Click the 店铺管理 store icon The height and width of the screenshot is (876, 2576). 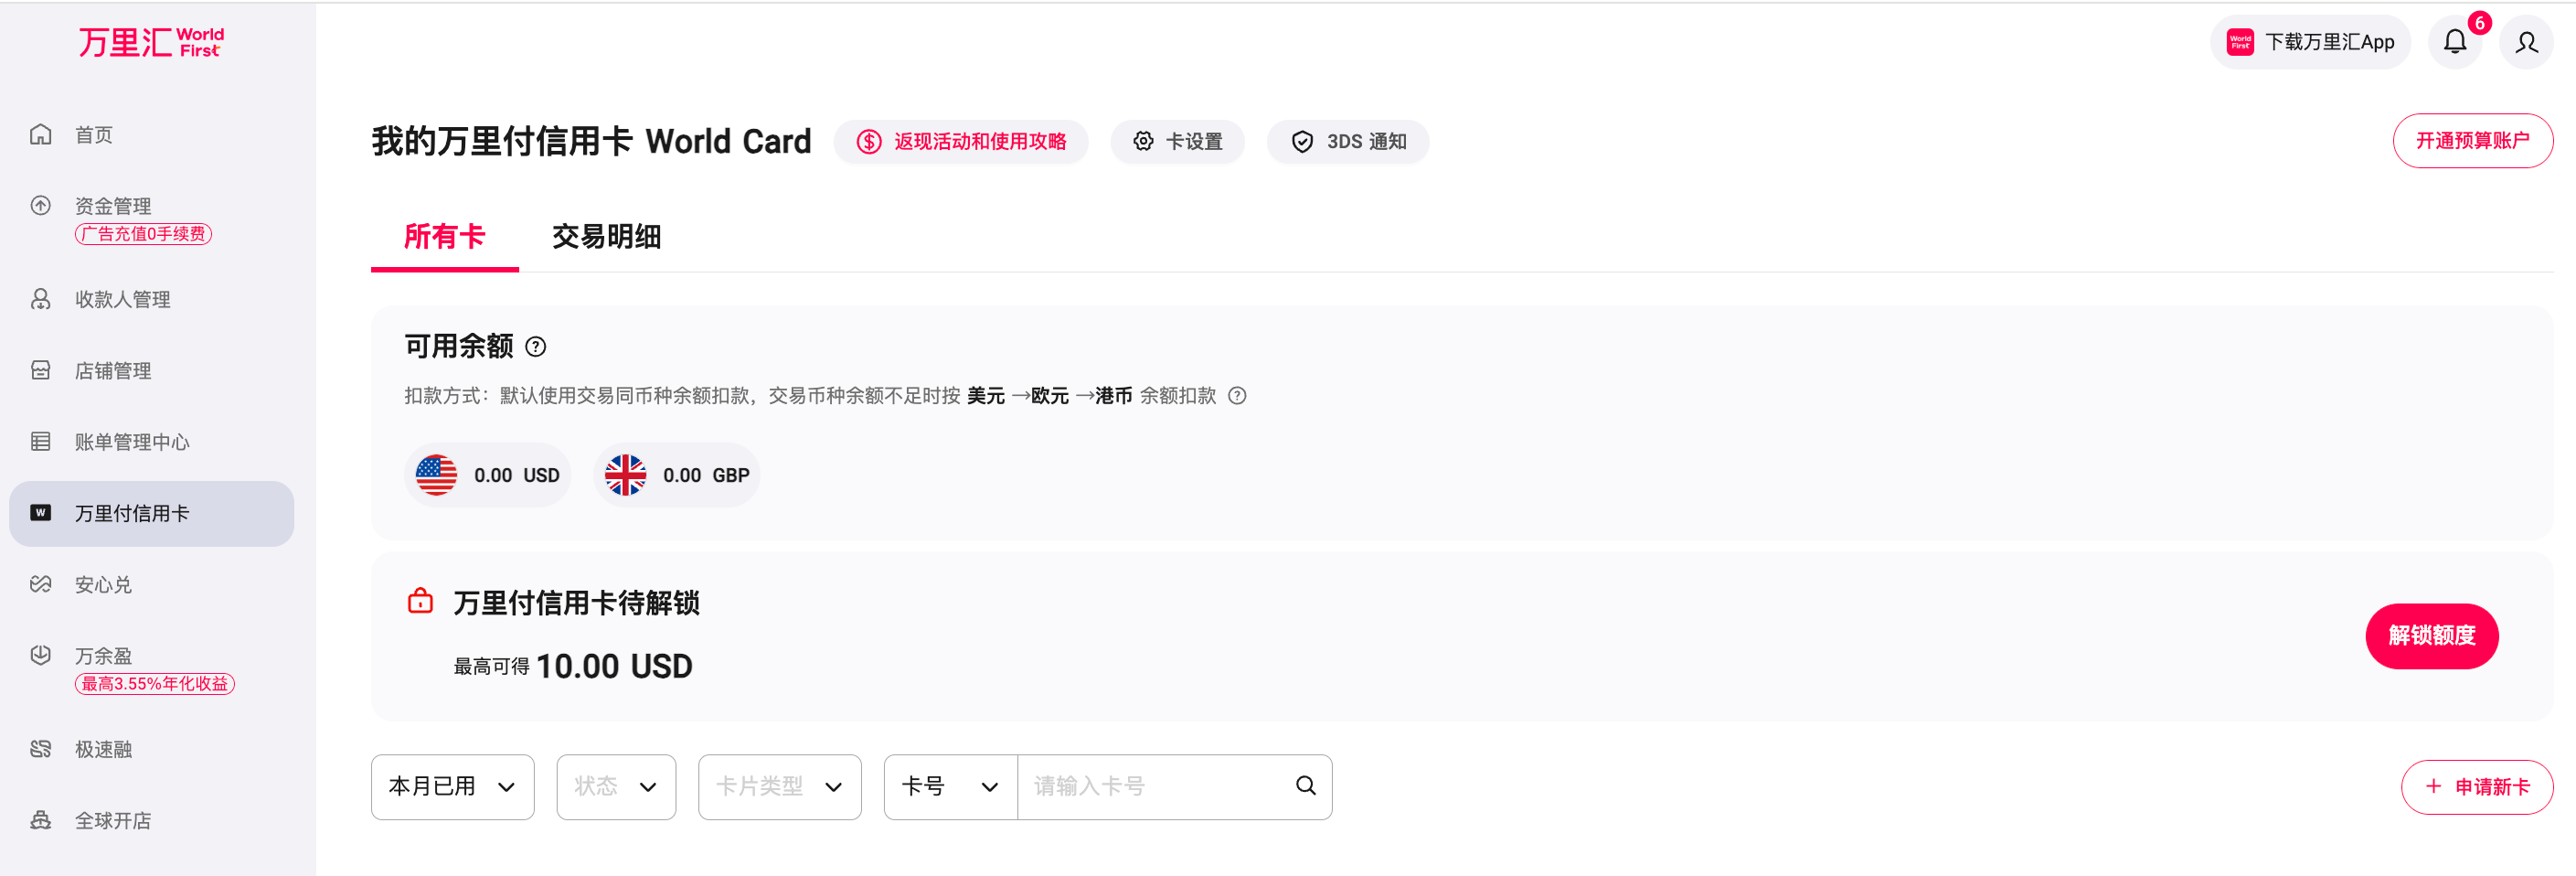click(40, 370)
